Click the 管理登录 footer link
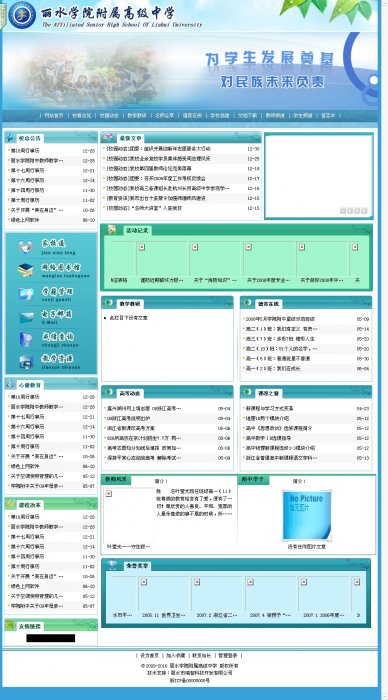The height and width of the screenshot is (700, 388). tap(228, 656)
